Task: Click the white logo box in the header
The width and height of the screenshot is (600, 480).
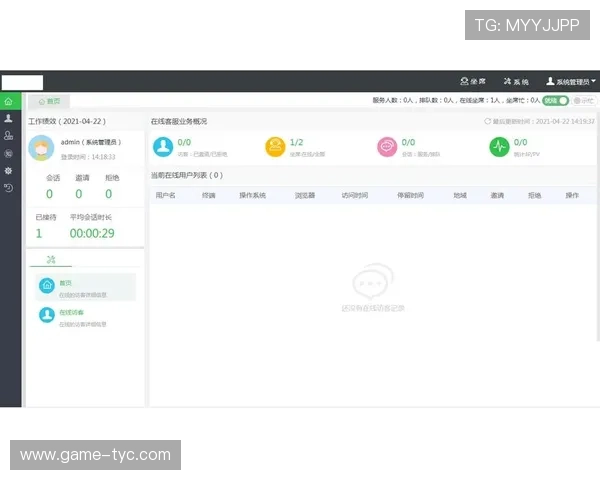Action: (23, 83)
